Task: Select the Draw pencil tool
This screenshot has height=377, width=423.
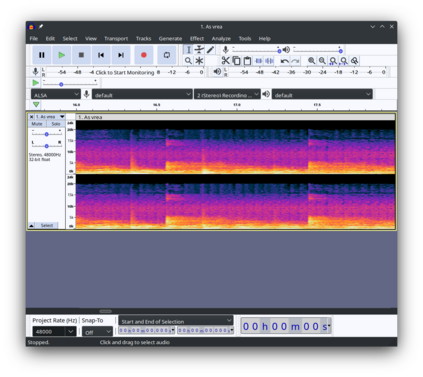Action: coord(210,50)
